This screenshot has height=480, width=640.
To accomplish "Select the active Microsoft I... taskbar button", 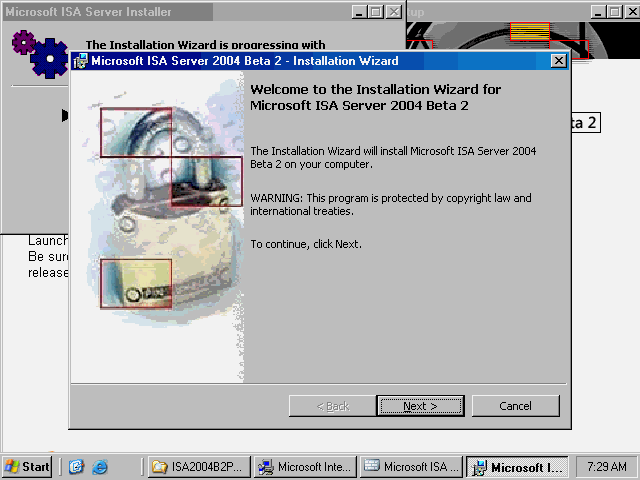I will pos(517,467).
